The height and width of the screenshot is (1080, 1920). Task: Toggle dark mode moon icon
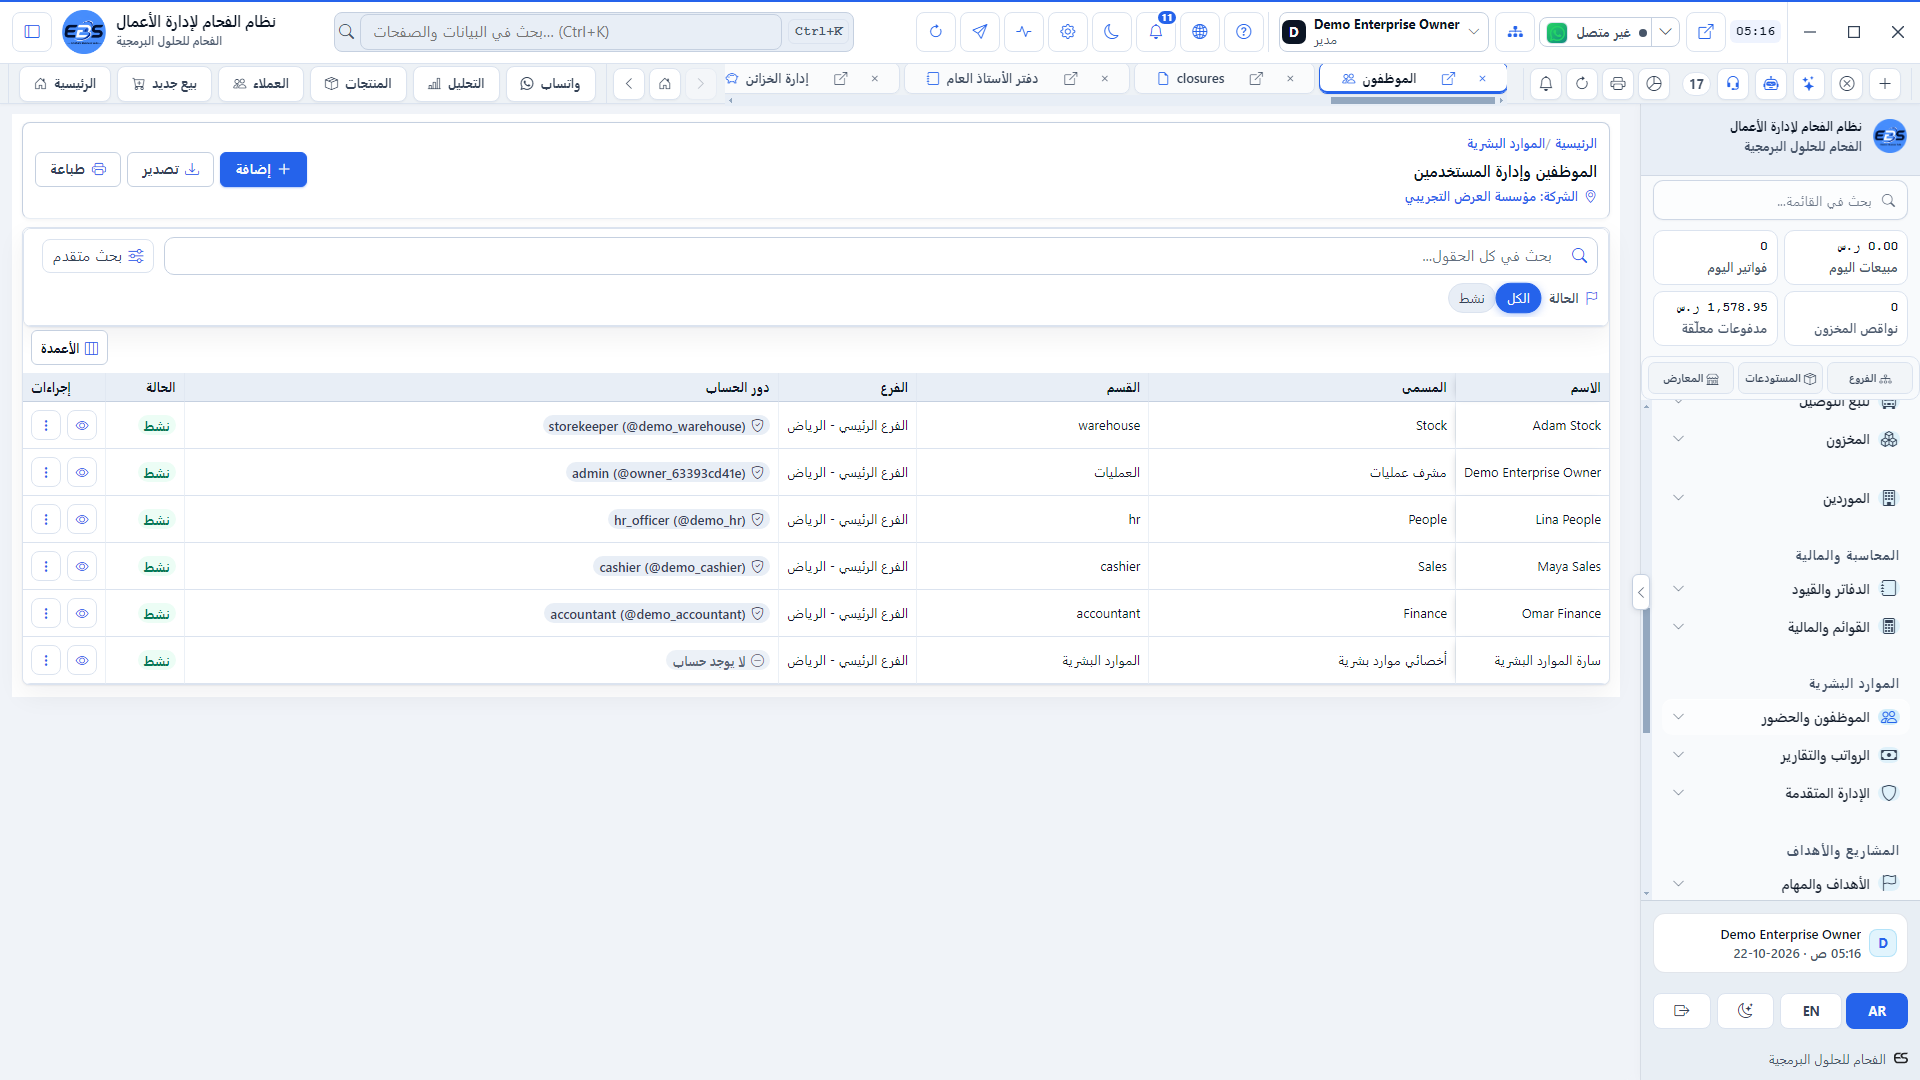click(1111, 32)
